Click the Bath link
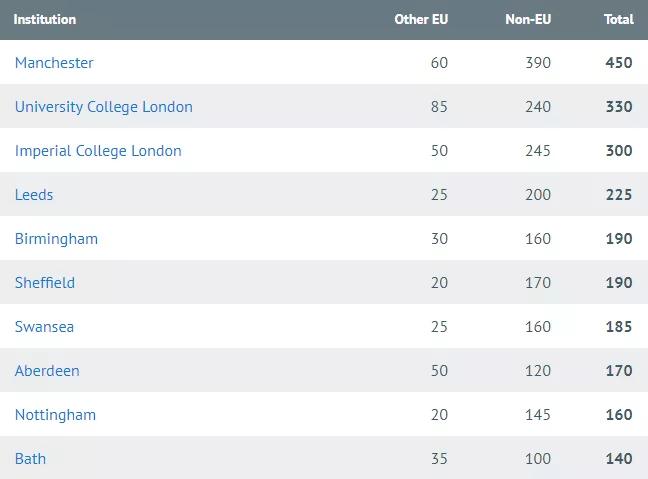This screenshot has height=479, width=648. pos(30,459)
